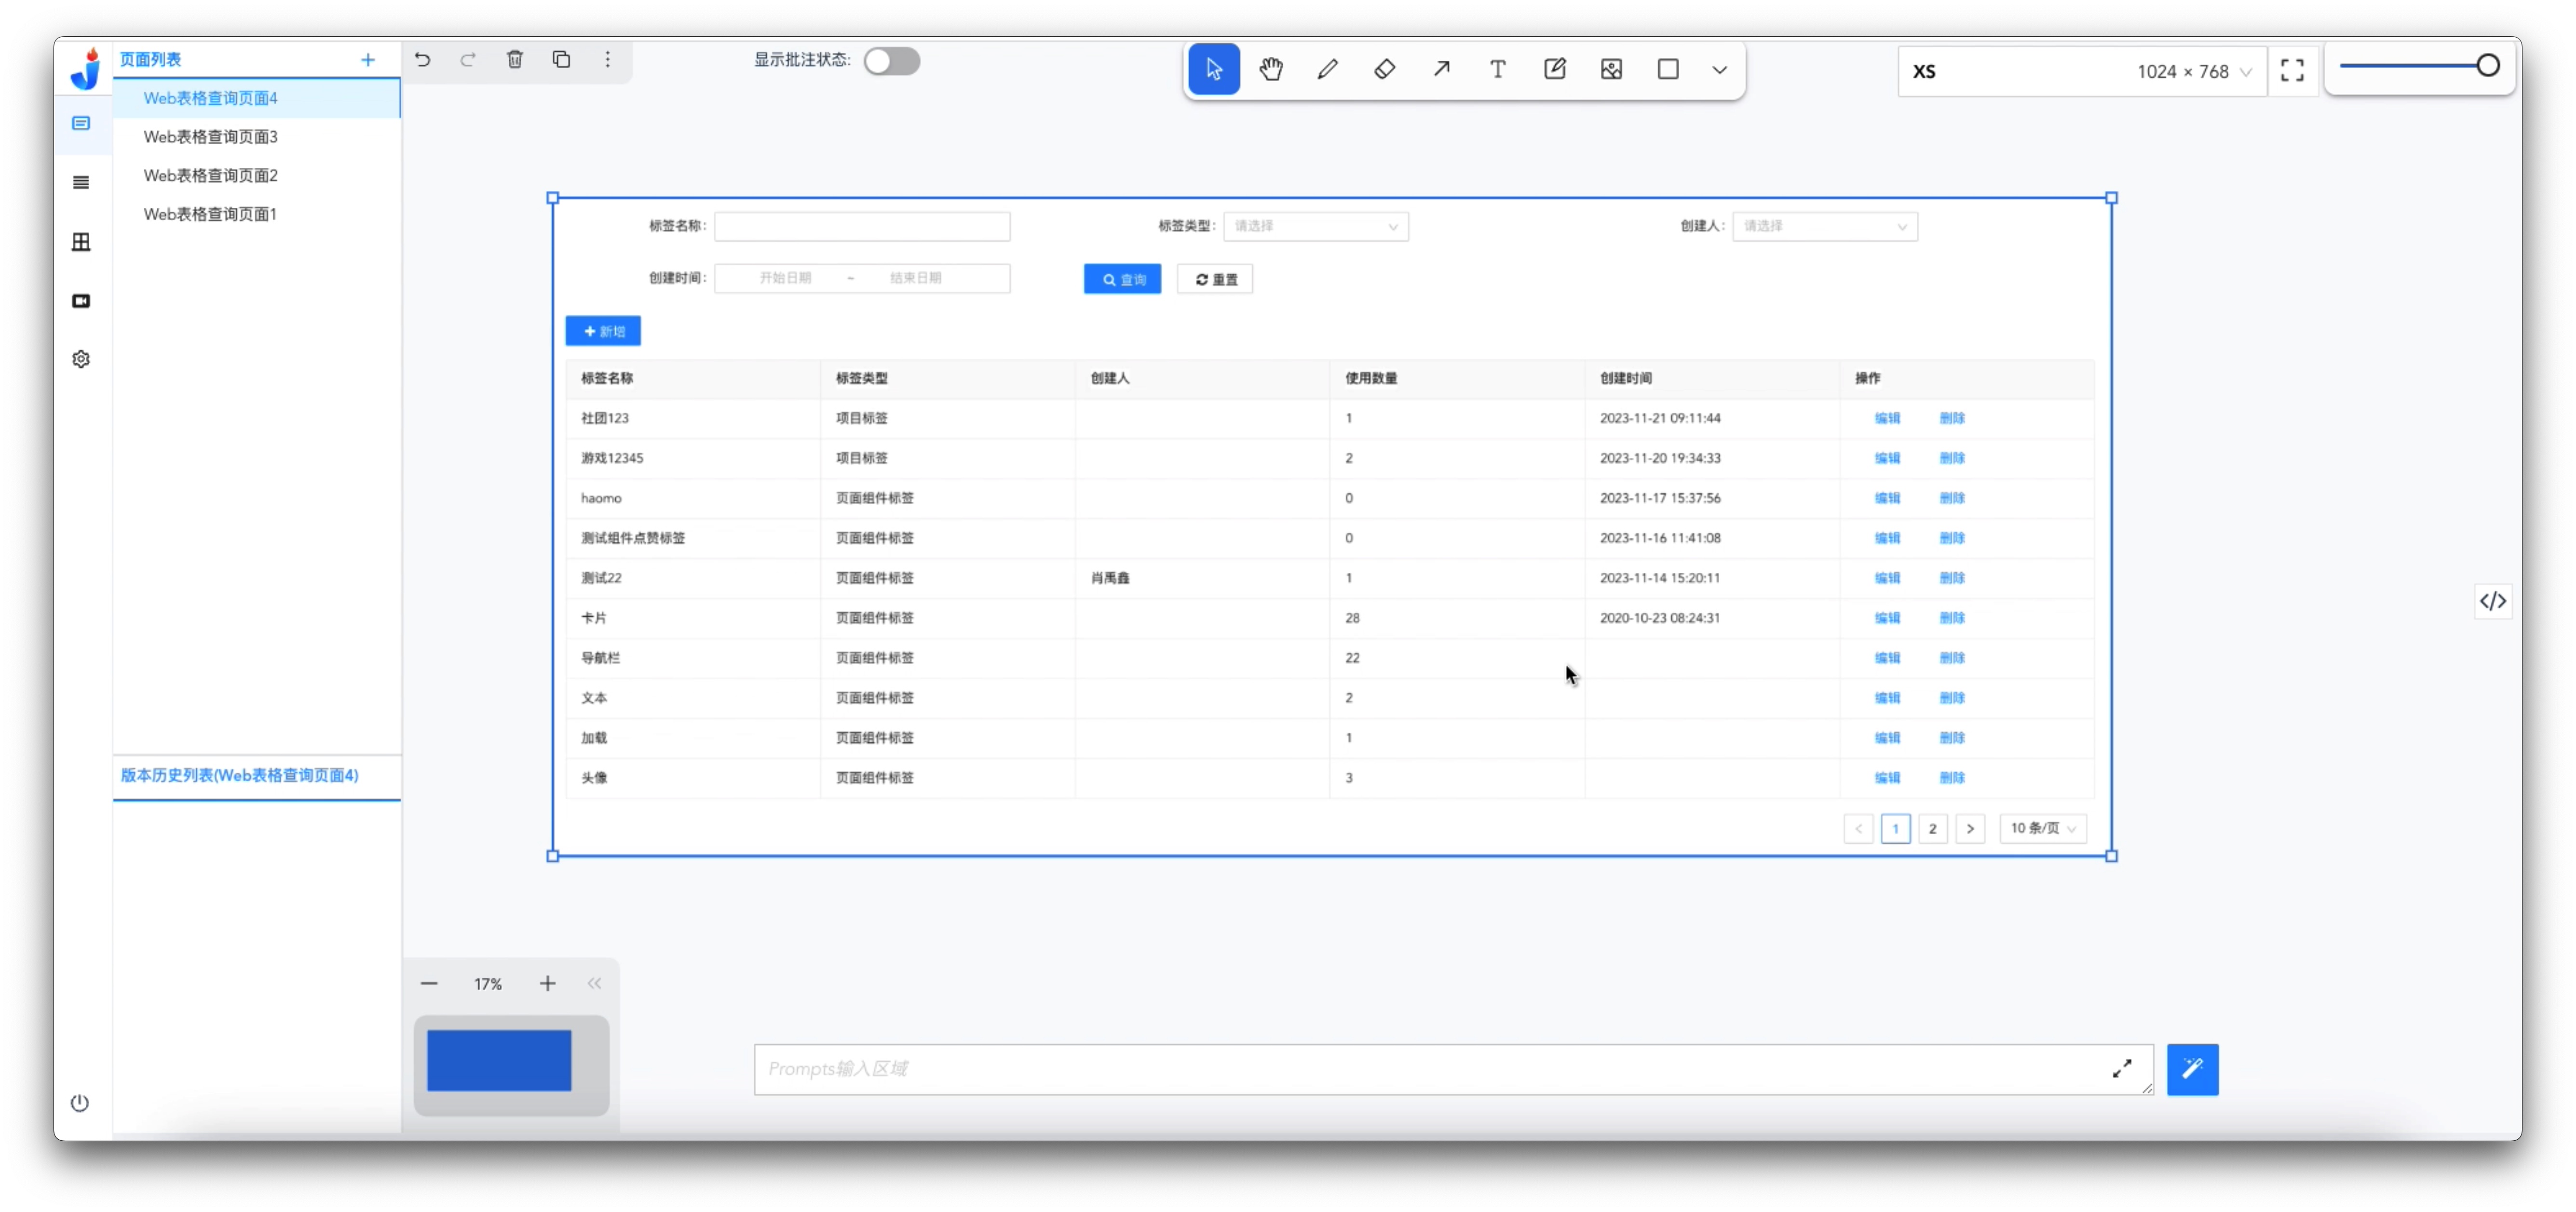
Task: Open code view panel
Action: [2492, 601]
